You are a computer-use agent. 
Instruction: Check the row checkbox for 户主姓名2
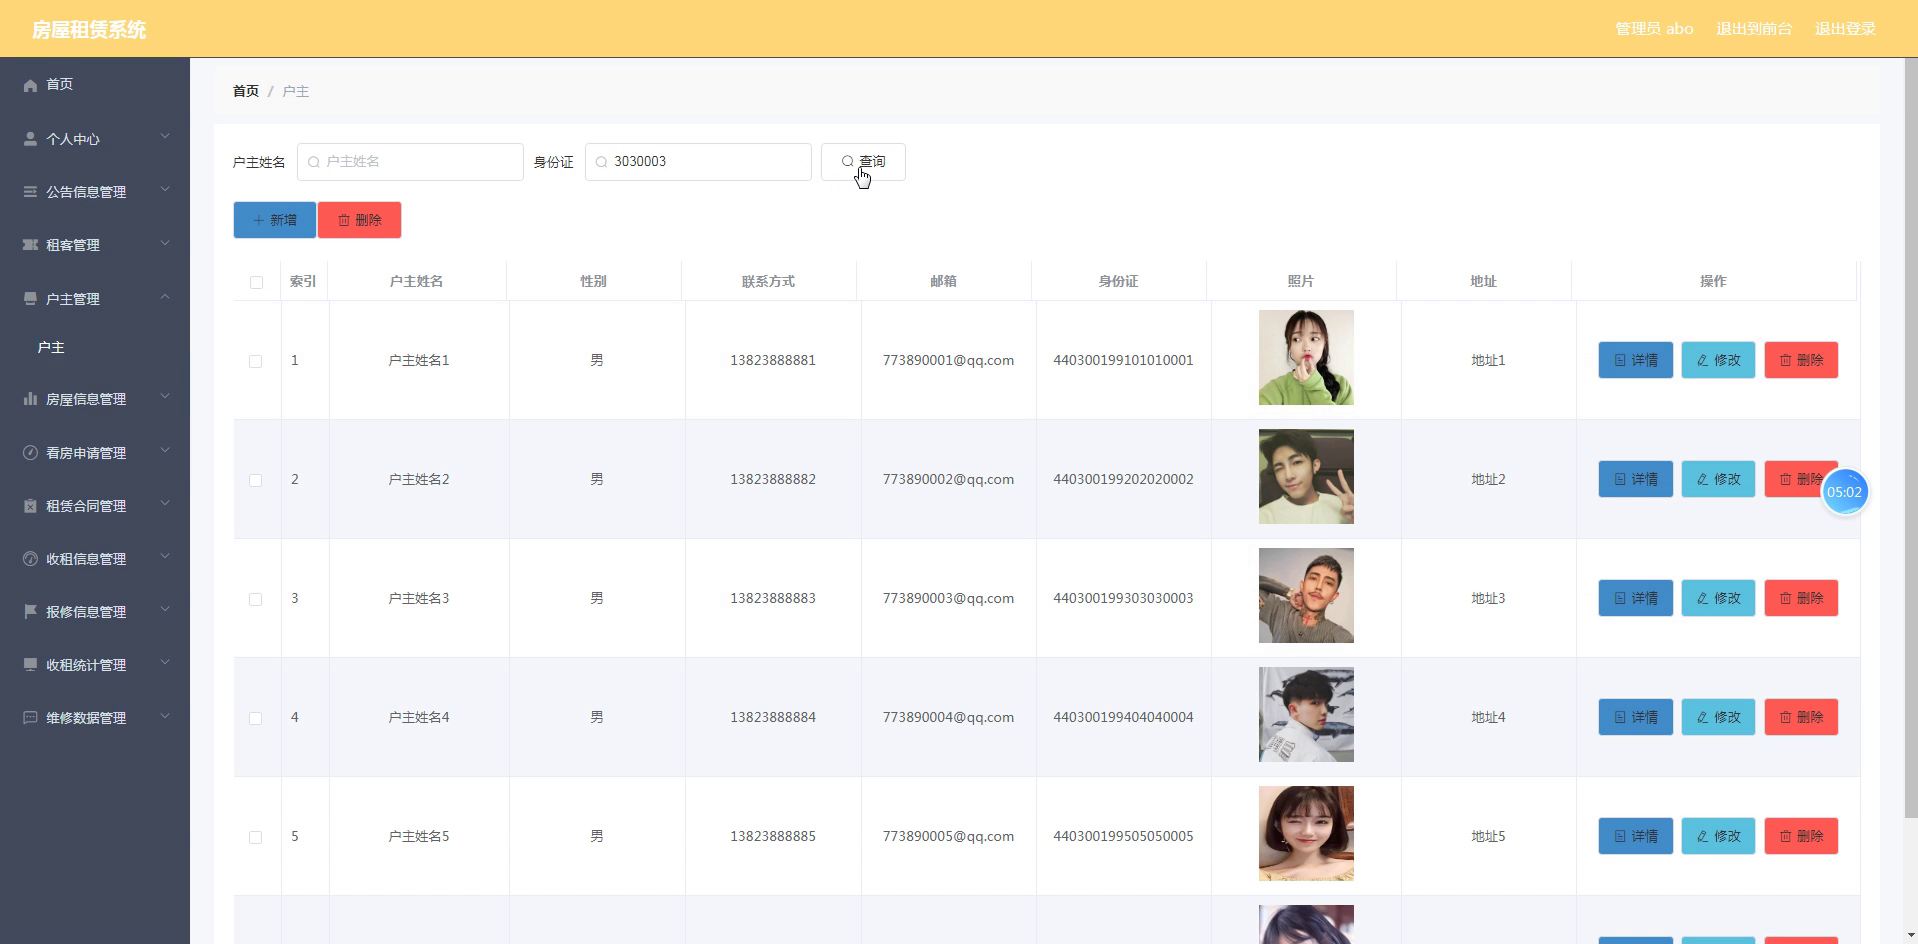pyautogui.click(x=255, y=480)
